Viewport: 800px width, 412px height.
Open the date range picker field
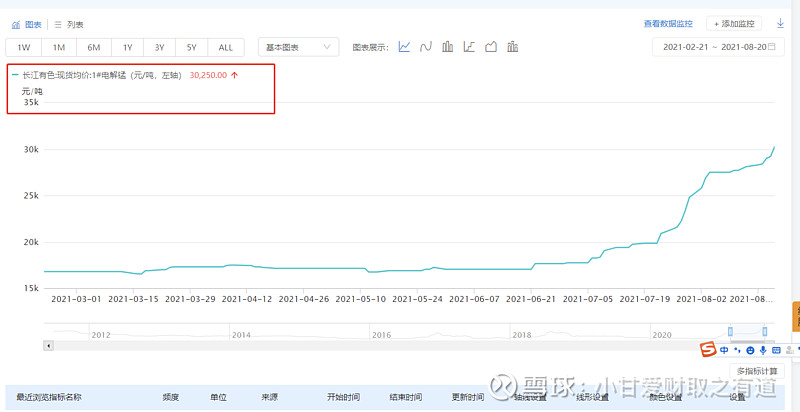click(x=718, y=46)
